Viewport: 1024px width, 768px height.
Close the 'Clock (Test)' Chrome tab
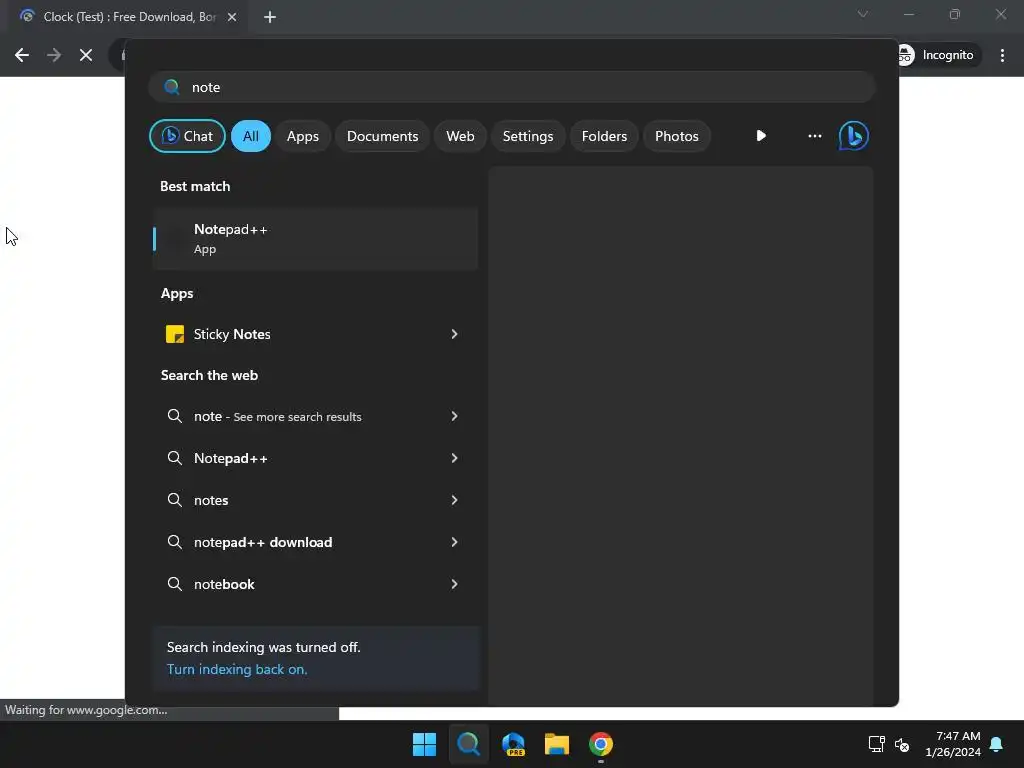pos(232,17)
